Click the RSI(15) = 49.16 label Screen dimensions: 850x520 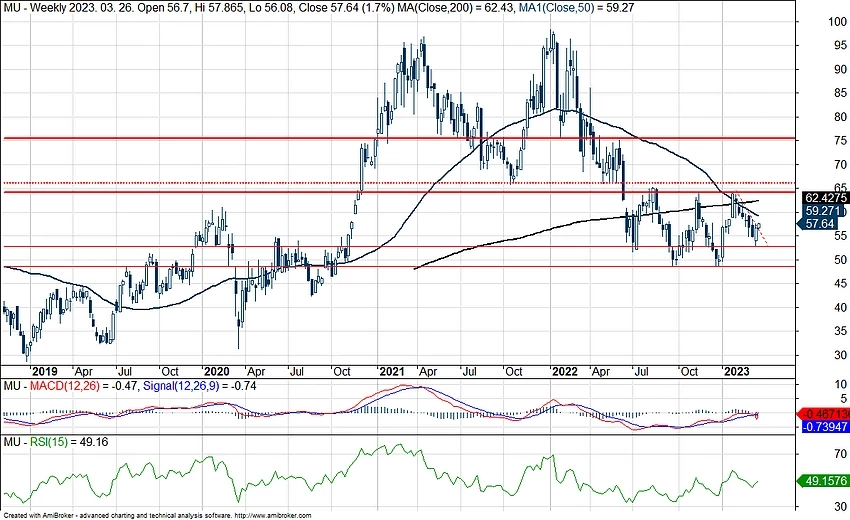point(69,442)
